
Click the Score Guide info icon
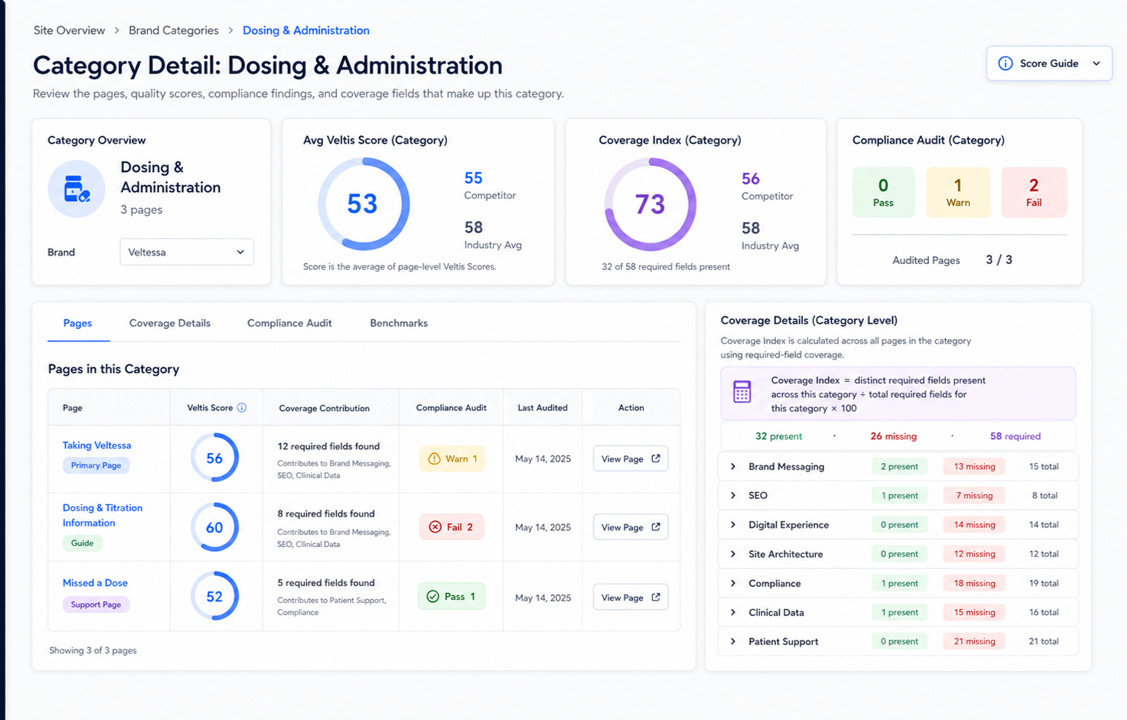(1006, 63)
